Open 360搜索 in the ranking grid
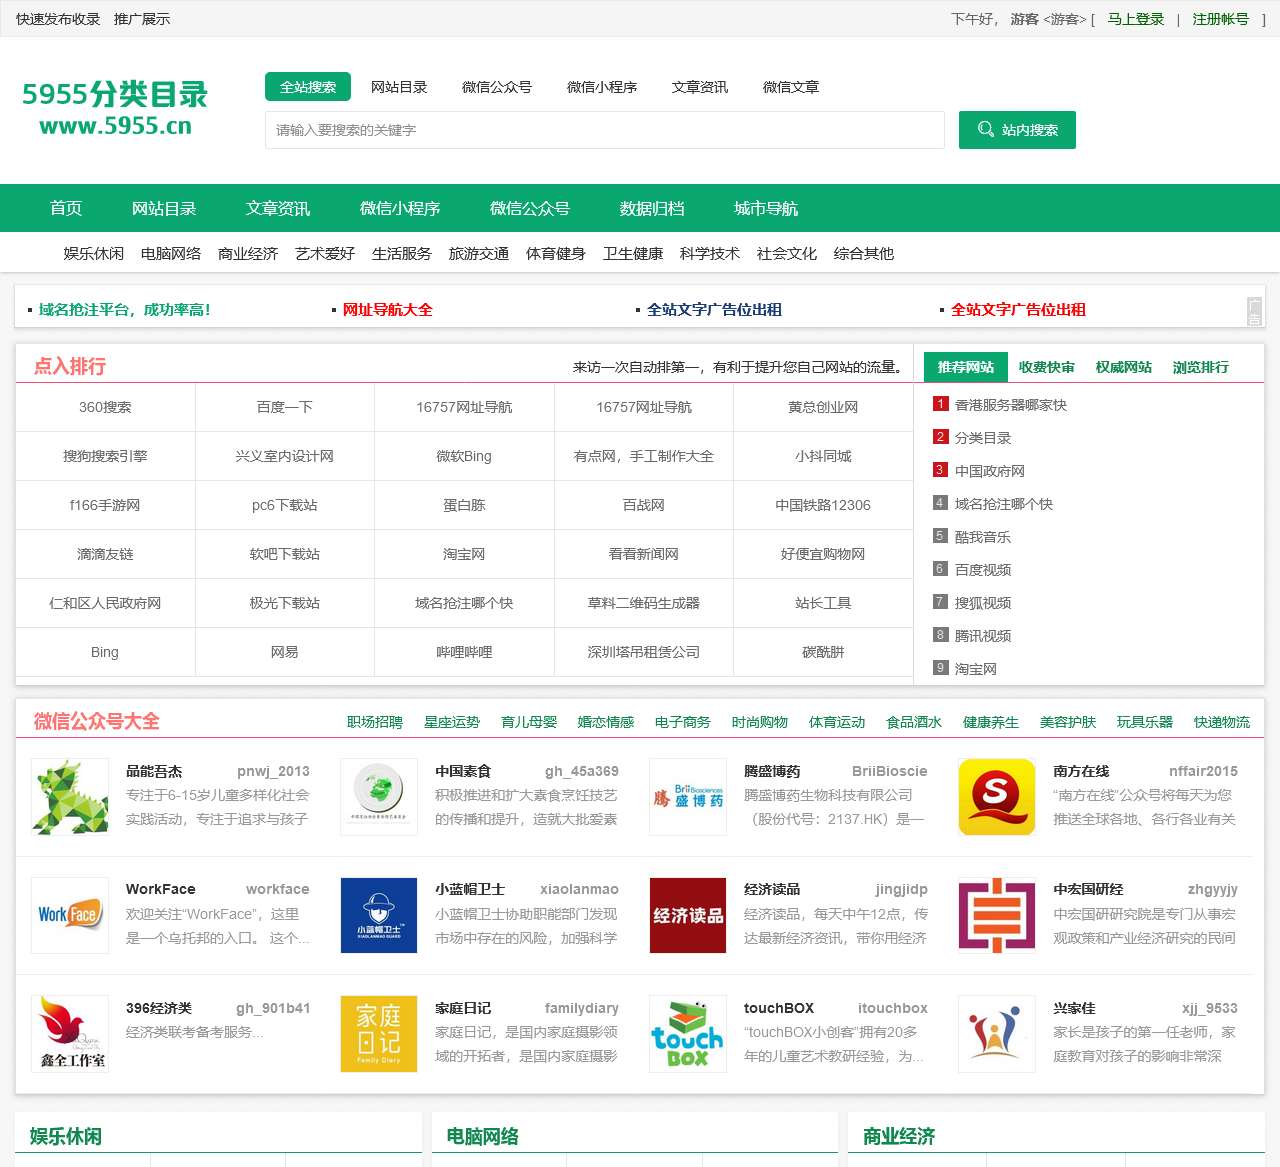1280x1167 pixels. [105, 407]
